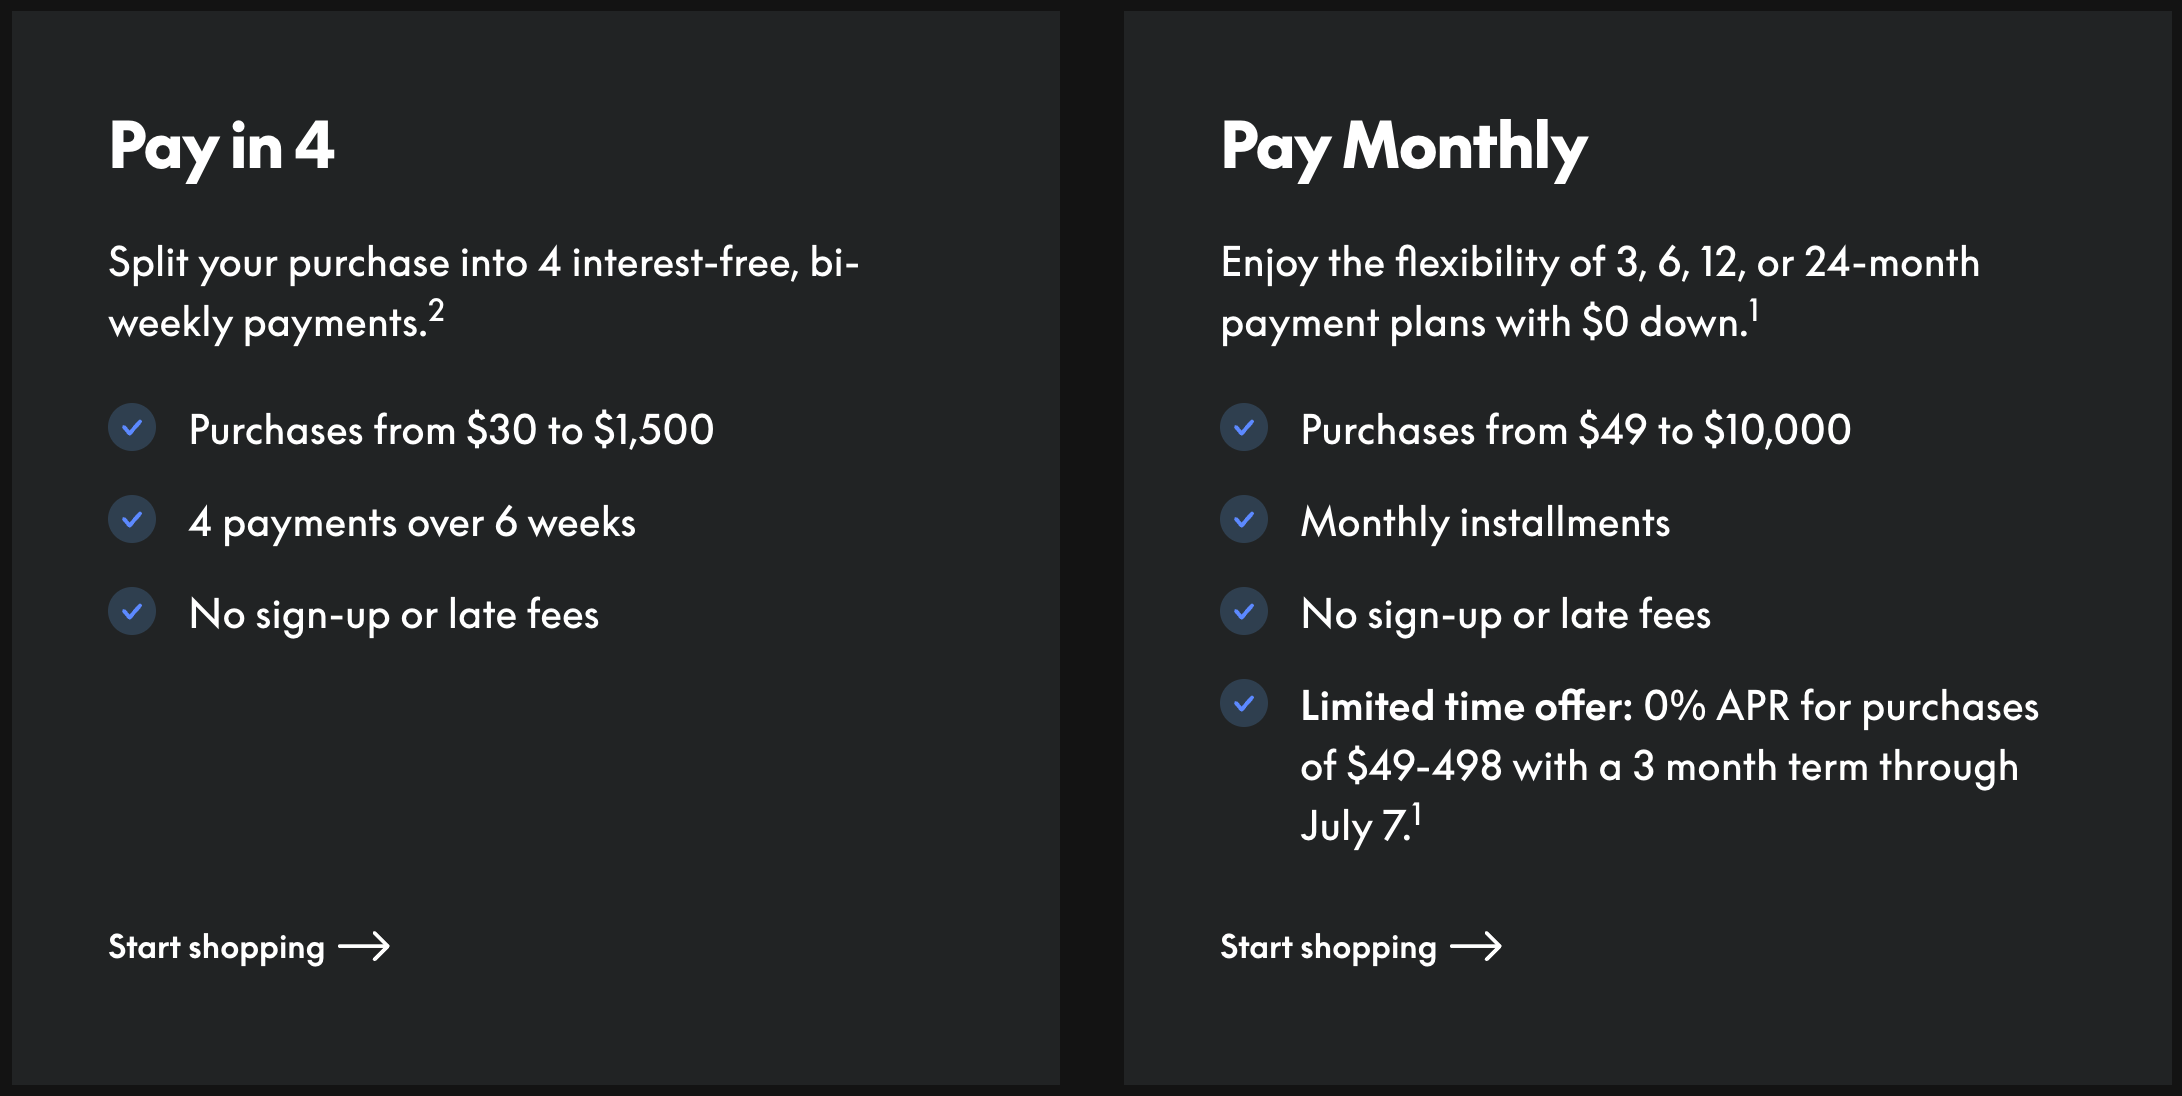Click checkmark icon next to Monthly installments

(x=1244, y=520)
